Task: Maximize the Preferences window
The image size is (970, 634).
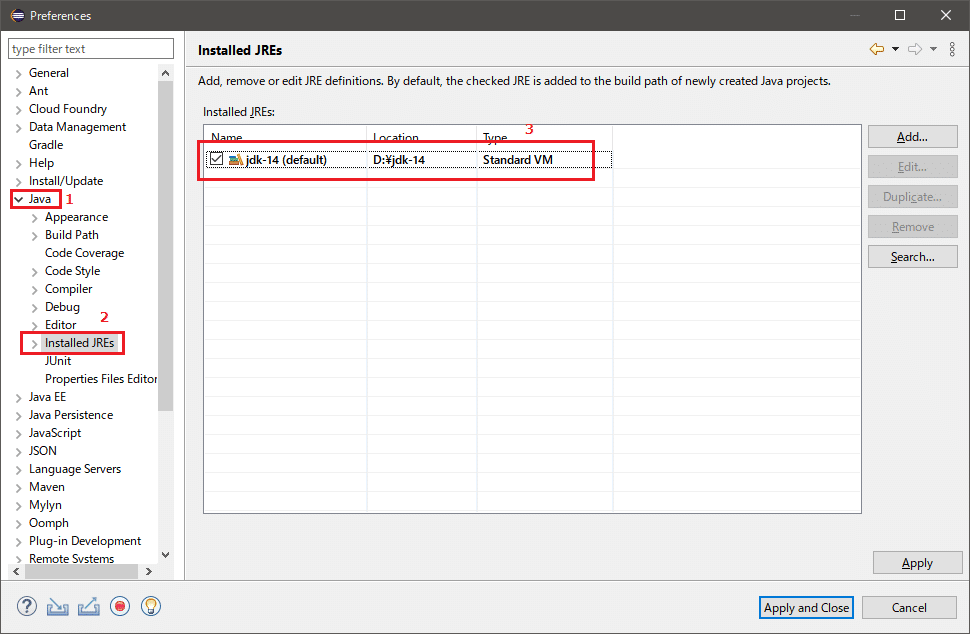Action: click(x=900, y=15)
